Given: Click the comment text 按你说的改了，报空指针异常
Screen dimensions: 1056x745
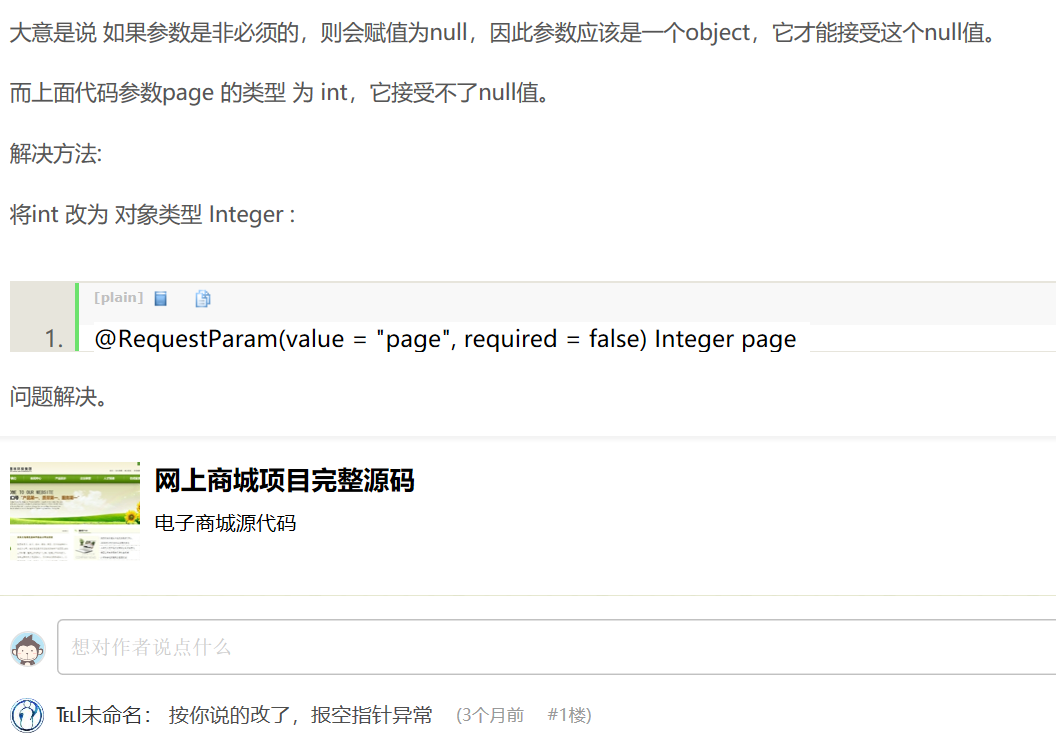Looking at the screenshot, I should click(x=300, y=715).
